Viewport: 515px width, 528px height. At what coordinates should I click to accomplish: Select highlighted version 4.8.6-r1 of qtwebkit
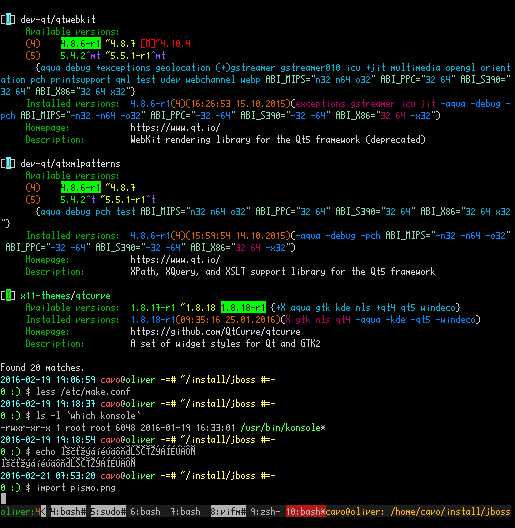tap(81, 44)
